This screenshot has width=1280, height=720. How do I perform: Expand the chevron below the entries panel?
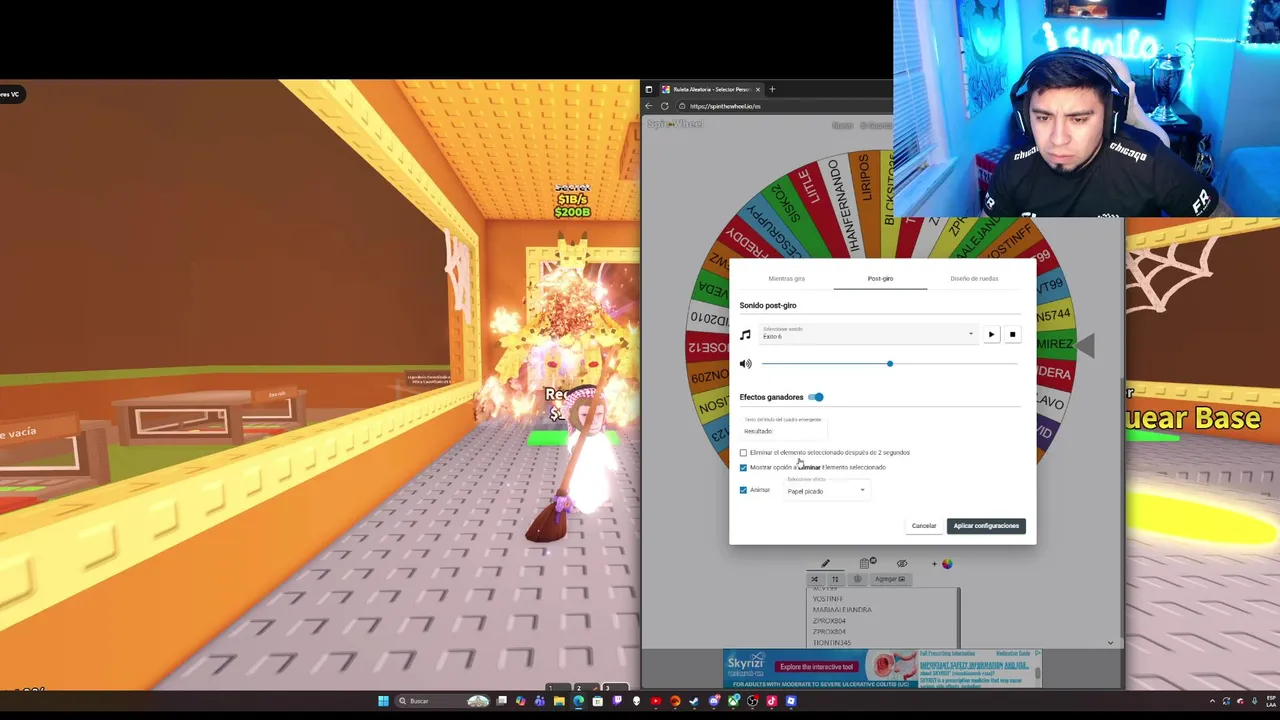coord(1110,643)
